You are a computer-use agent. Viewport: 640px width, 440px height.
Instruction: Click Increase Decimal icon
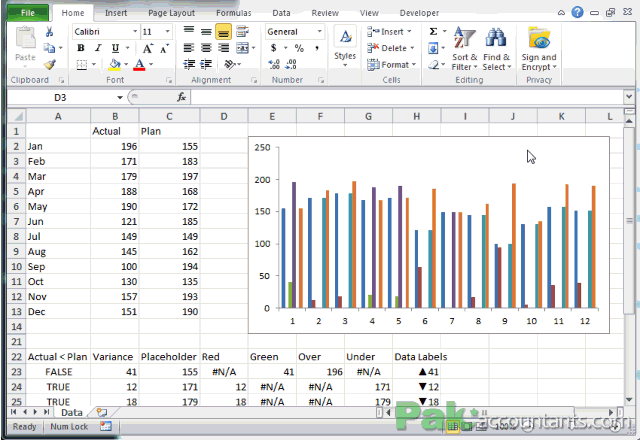pos(273,64)
